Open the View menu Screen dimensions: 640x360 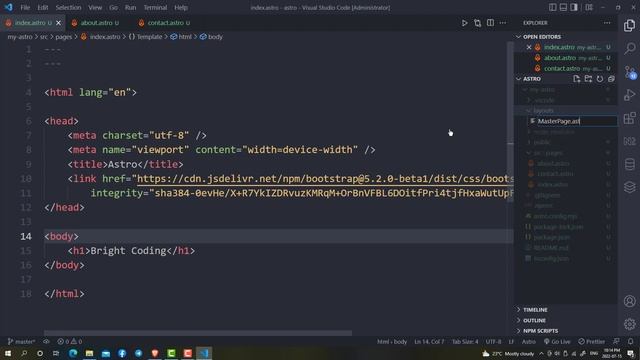click(x=95, y=7)
